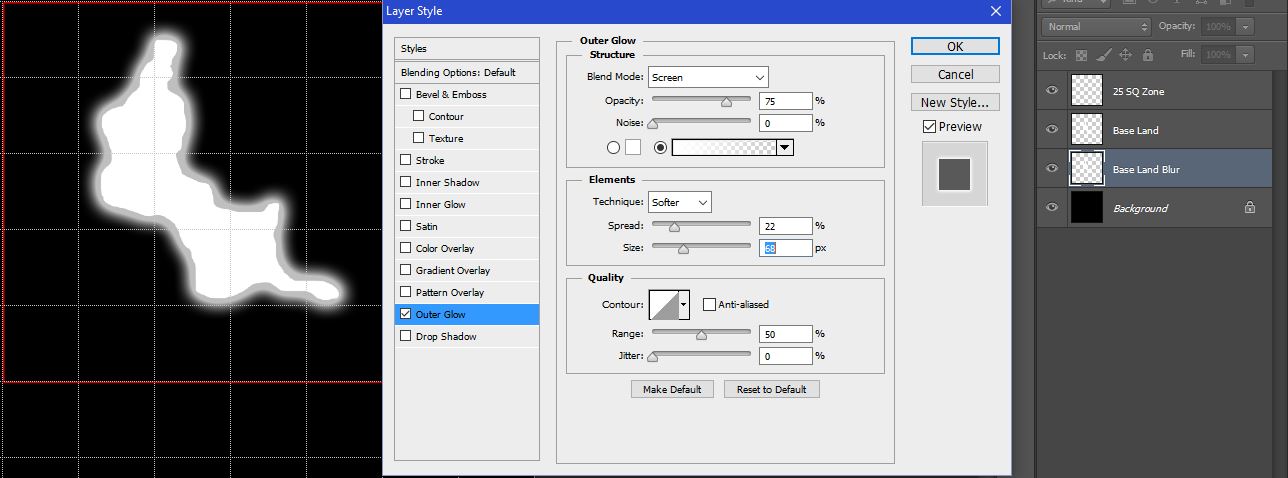Click the Noise slider handle
The height and width of the screenshot is (478, 1288).
pyautogui.click(x=653, y=123)
